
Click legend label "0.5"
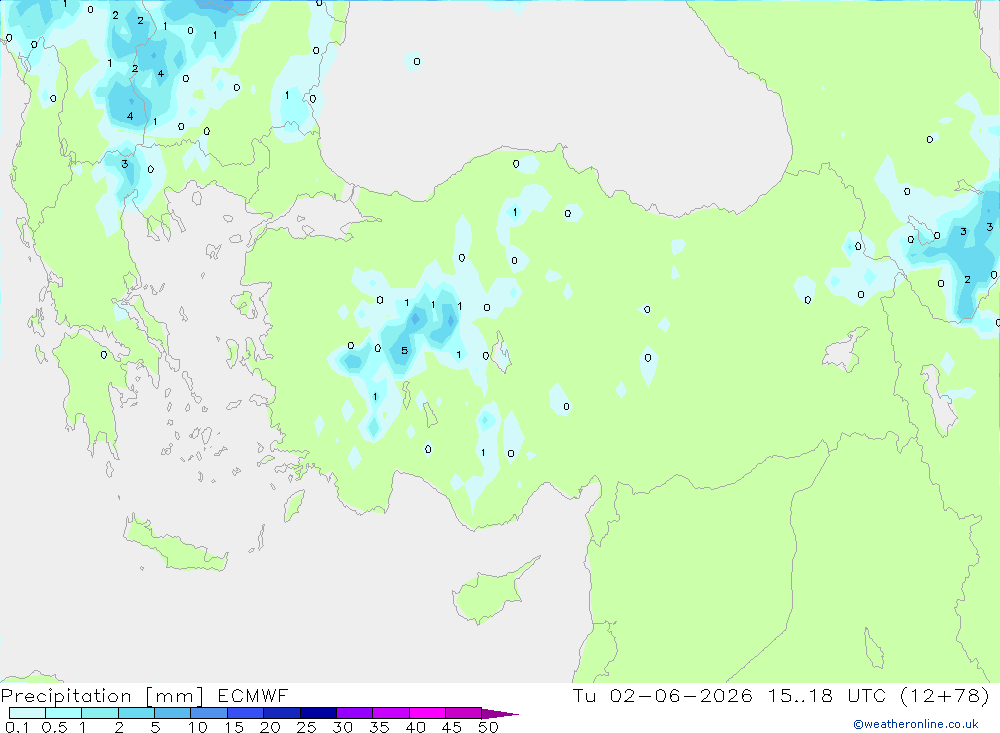(54, 727)
